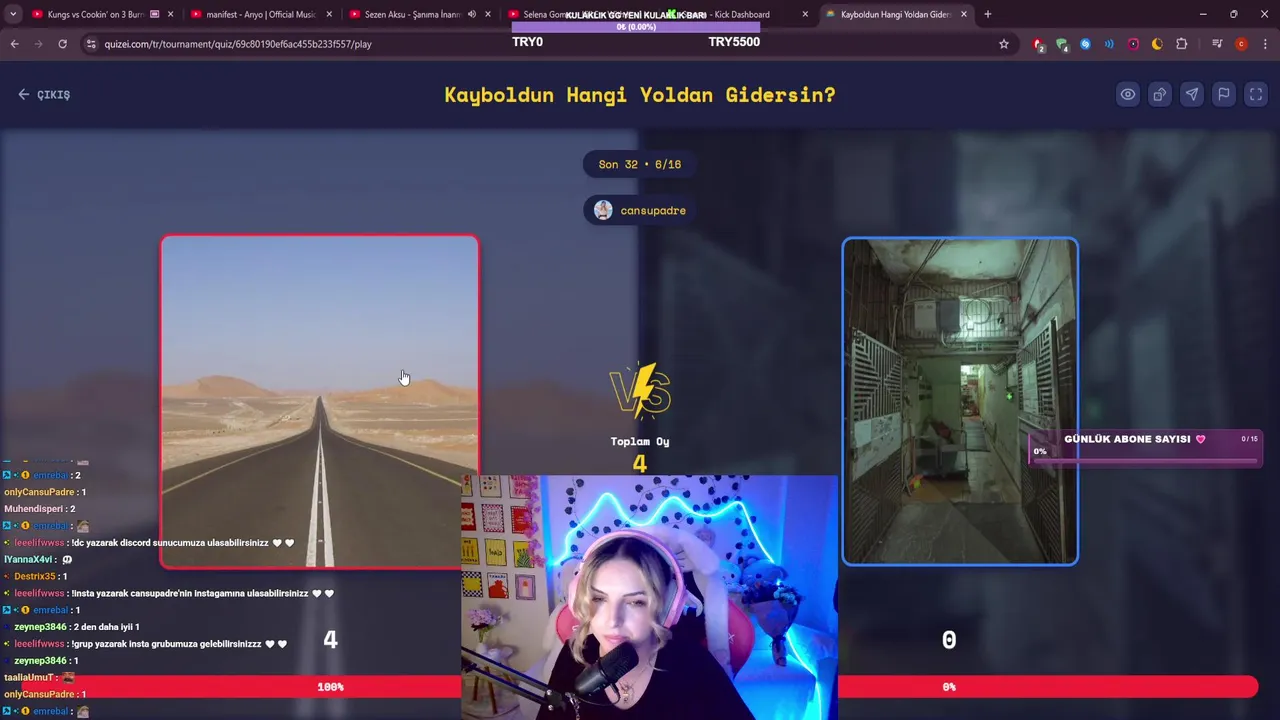Image resolution: width=1280 pixels, height=720 pixels.
Task: Click the taallaUmuT chat username
Action: (28, 678)
